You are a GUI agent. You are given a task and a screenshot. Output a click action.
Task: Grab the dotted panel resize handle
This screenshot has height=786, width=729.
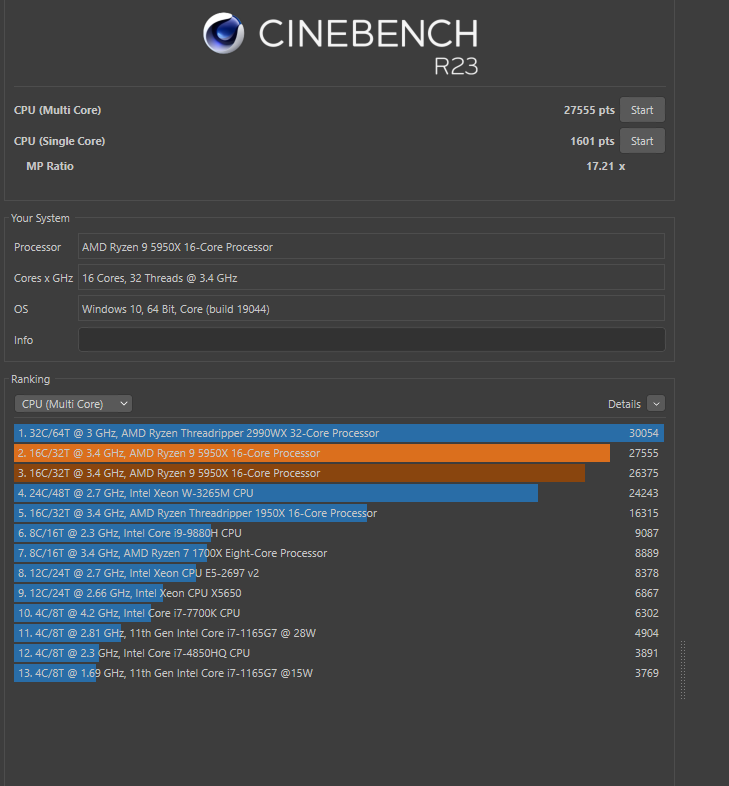click(683, 670)
